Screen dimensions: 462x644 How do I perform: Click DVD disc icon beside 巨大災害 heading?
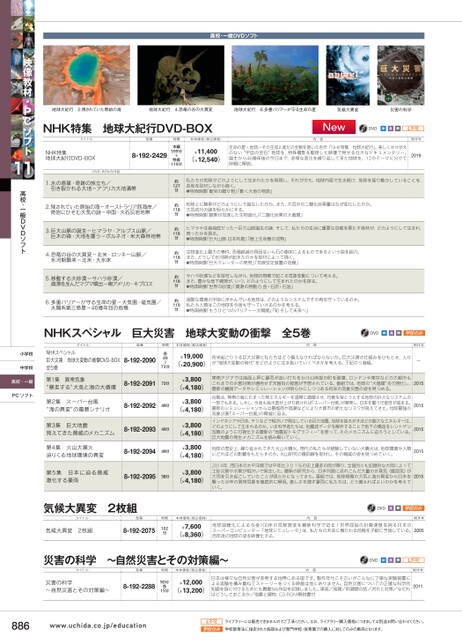coord(365,333)
